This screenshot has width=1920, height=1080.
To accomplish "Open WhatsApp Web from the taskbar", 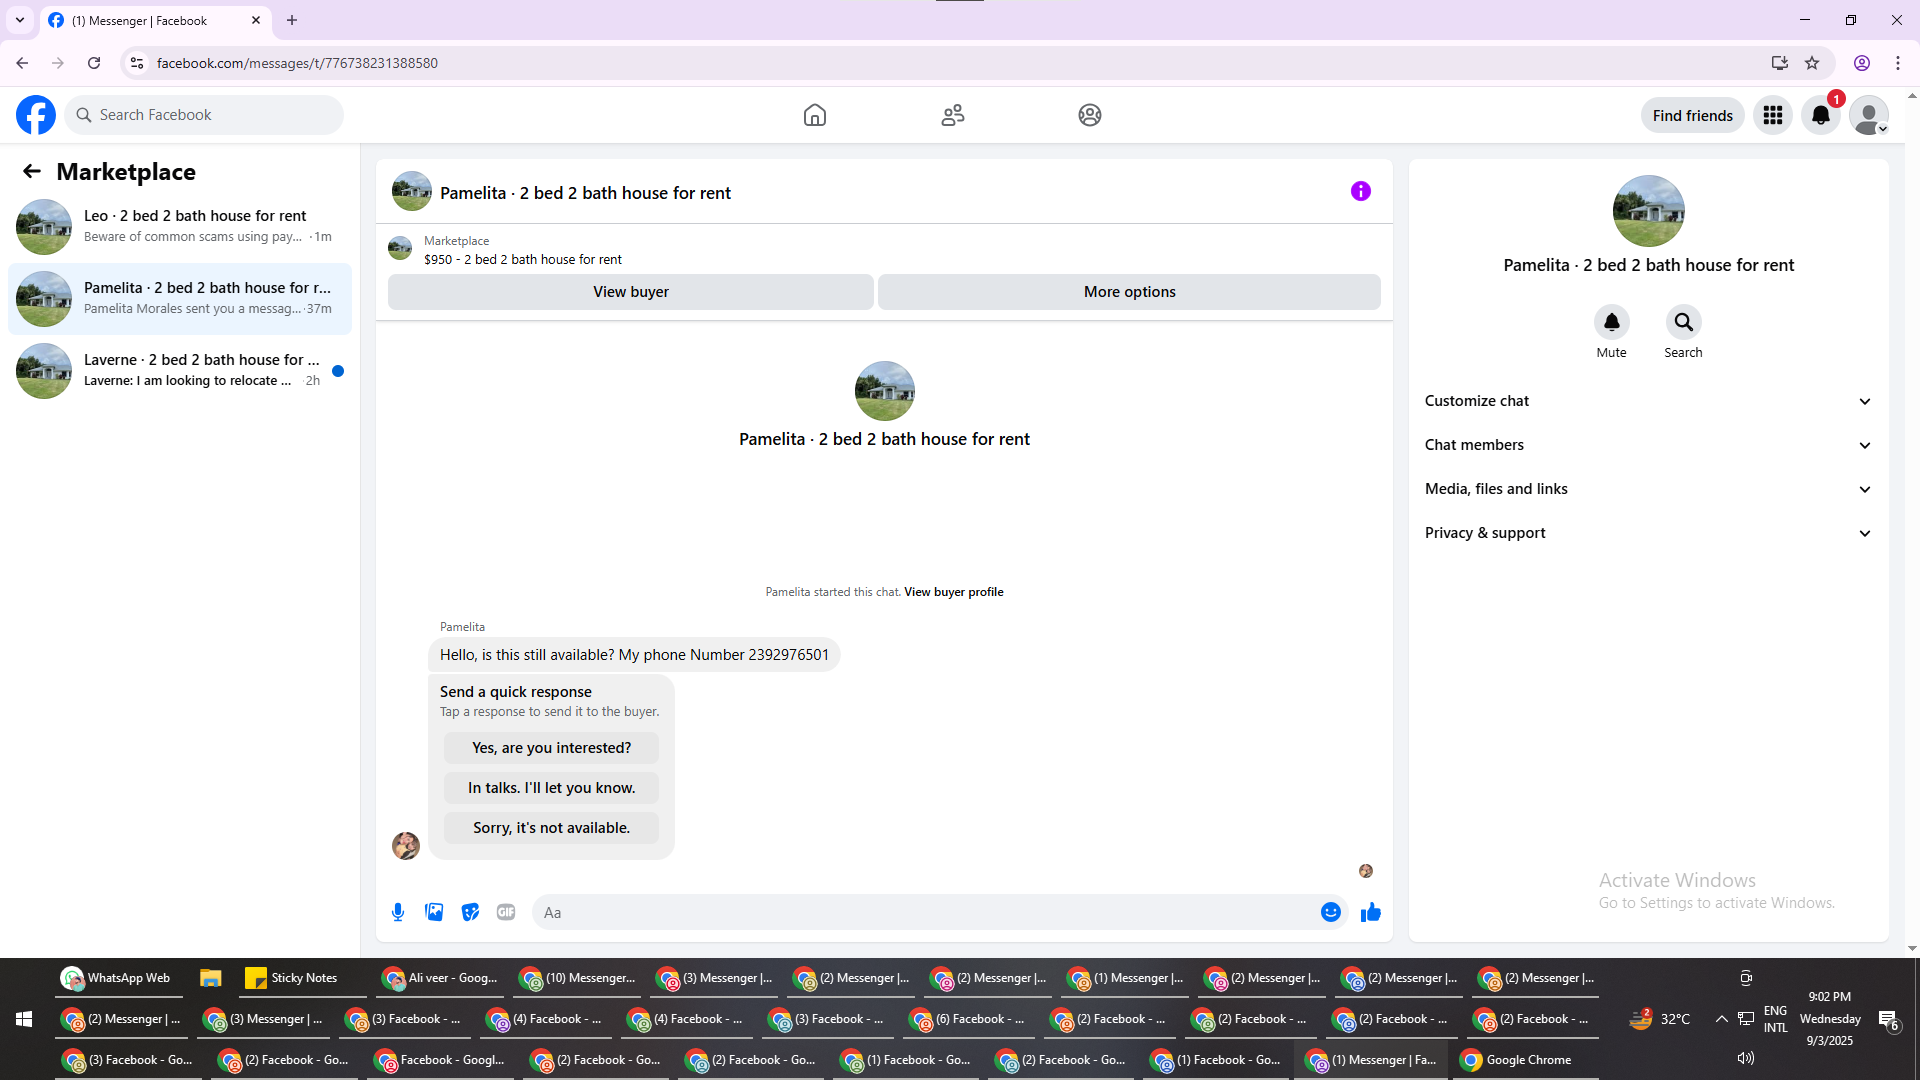I will [118, 978].
